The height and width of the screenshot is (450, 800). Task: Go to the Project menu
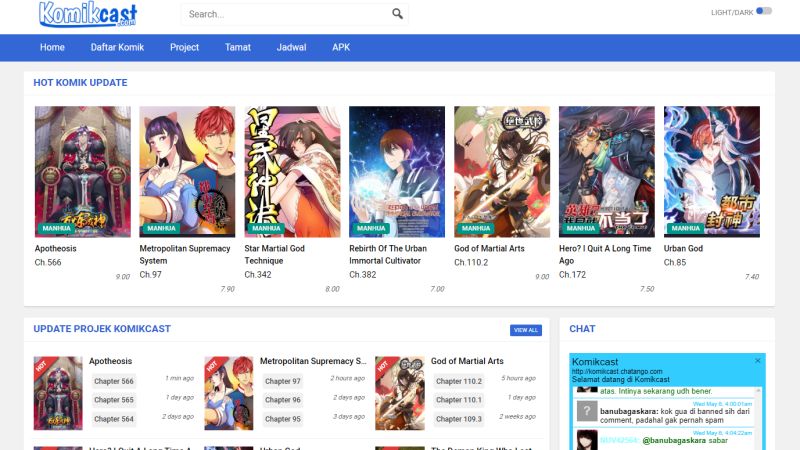184,47
